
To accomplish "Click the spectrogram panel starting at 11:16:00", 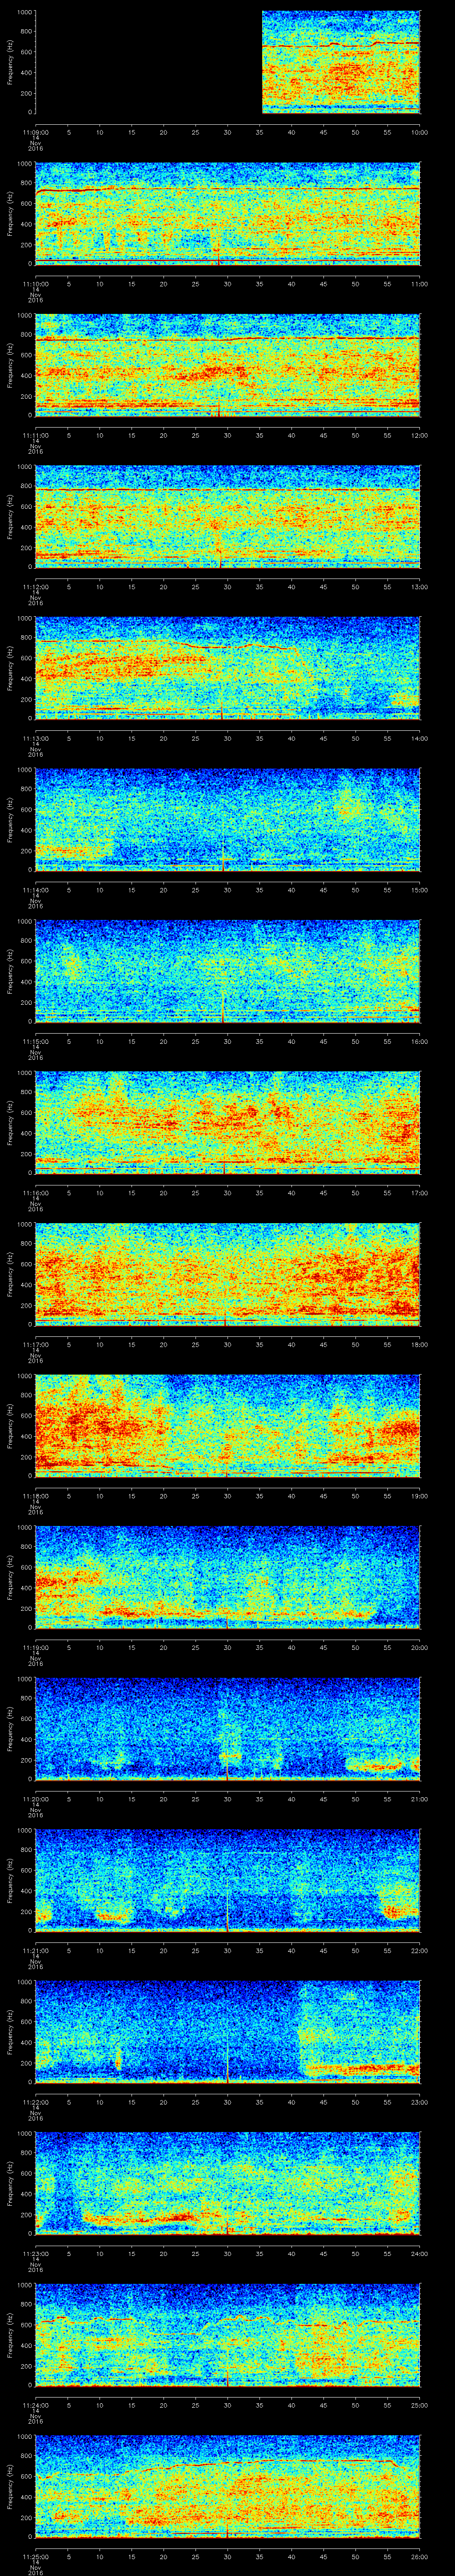I will pos(228,1123).
